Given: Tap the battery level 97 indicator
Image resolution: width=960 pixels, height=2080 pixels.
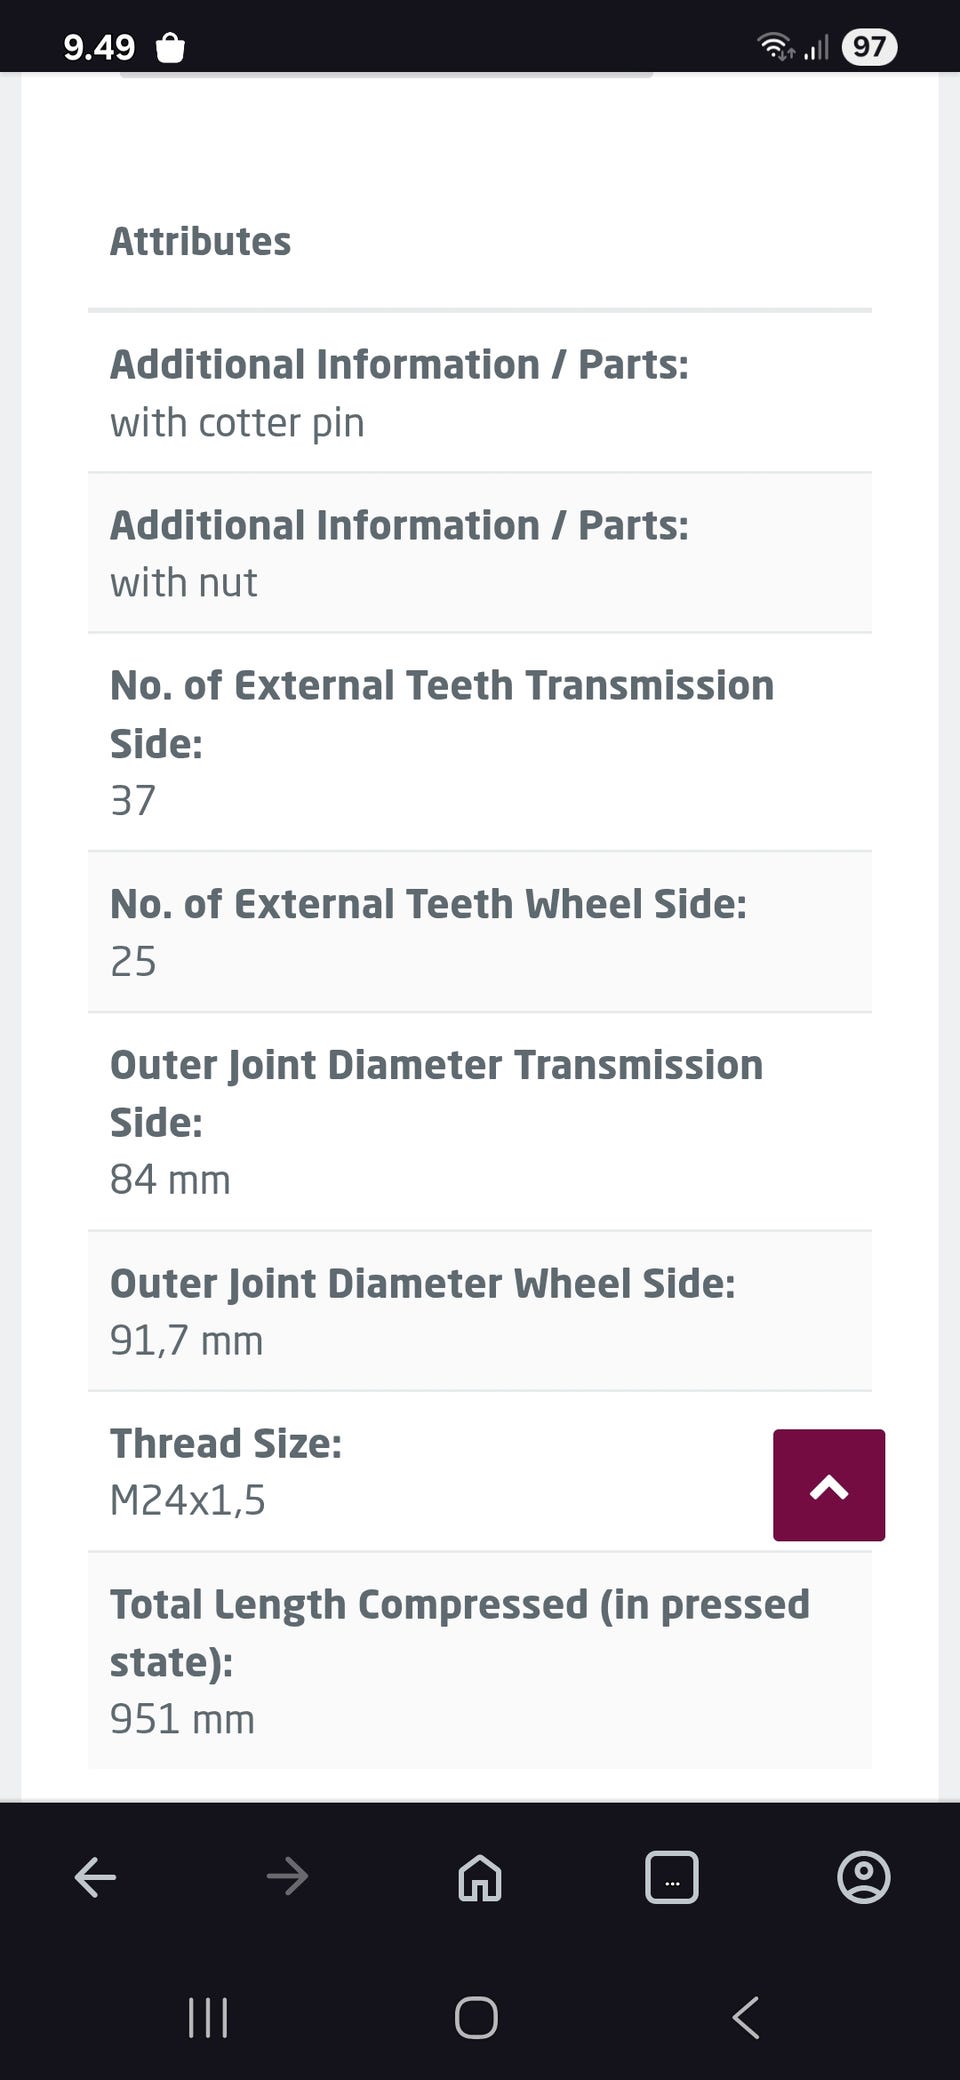Looking at the screenshot, I should coord(869,47).
